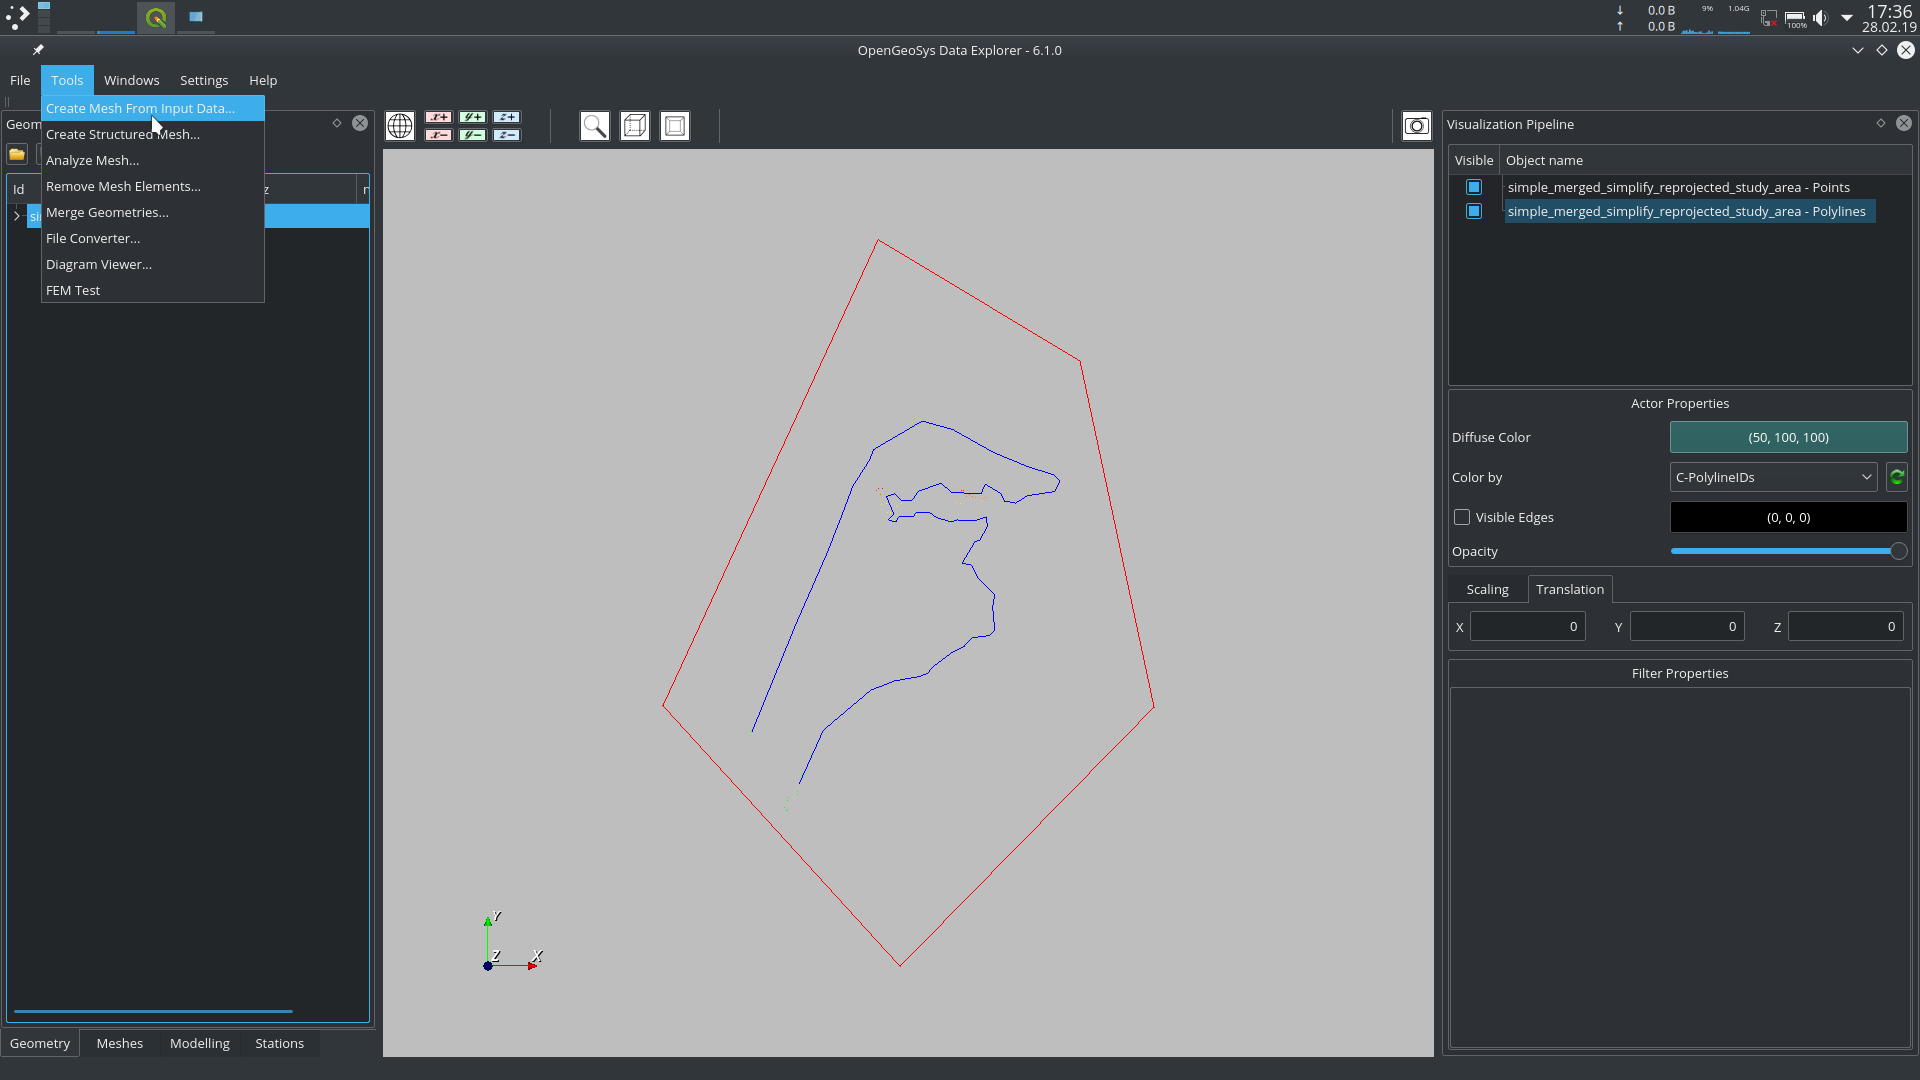Image resolution: width=1920 pixels, height=1080 pixels.
Task: Switch to the Stations tab
Action: (279, 1043)
